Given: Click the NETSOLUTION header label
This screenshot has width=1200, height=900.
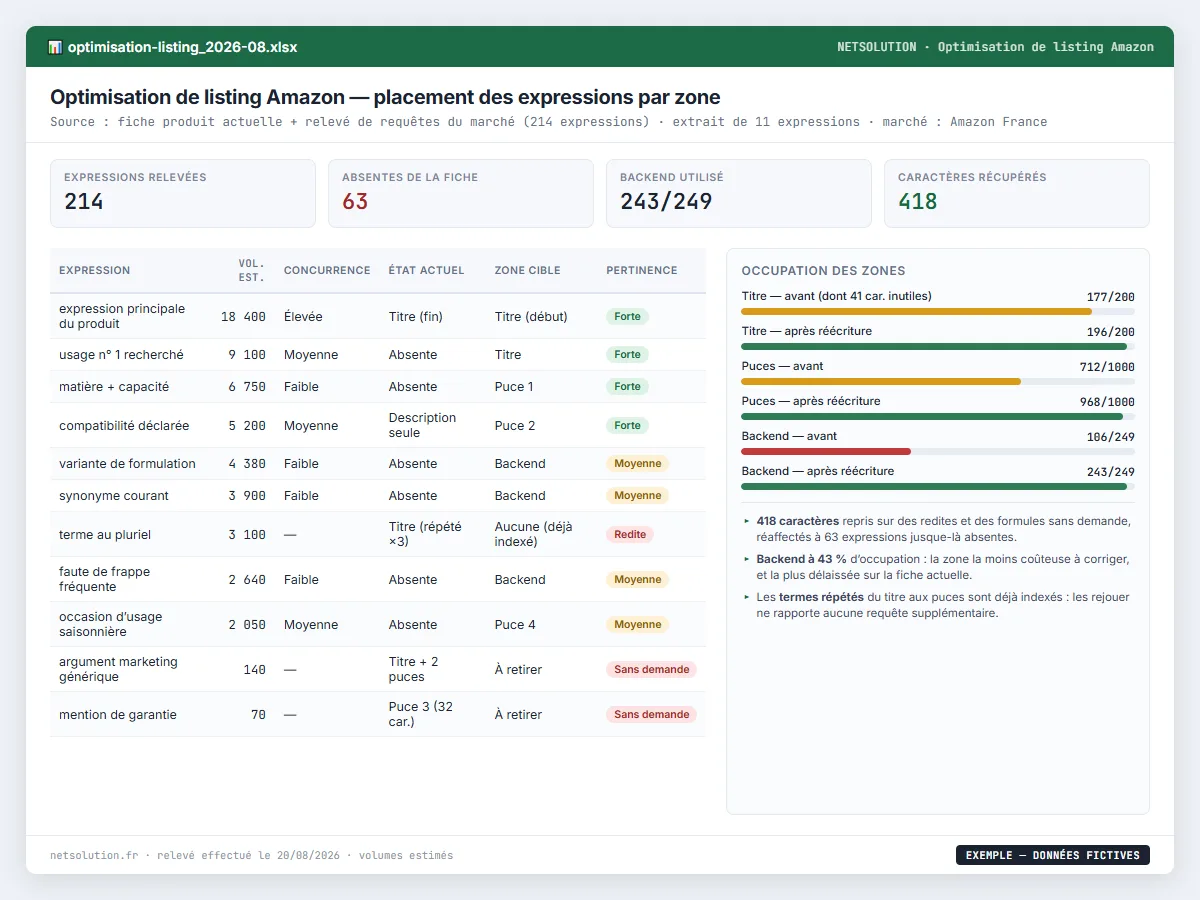Looking at the screenshot, I should (x=876, y=47).
